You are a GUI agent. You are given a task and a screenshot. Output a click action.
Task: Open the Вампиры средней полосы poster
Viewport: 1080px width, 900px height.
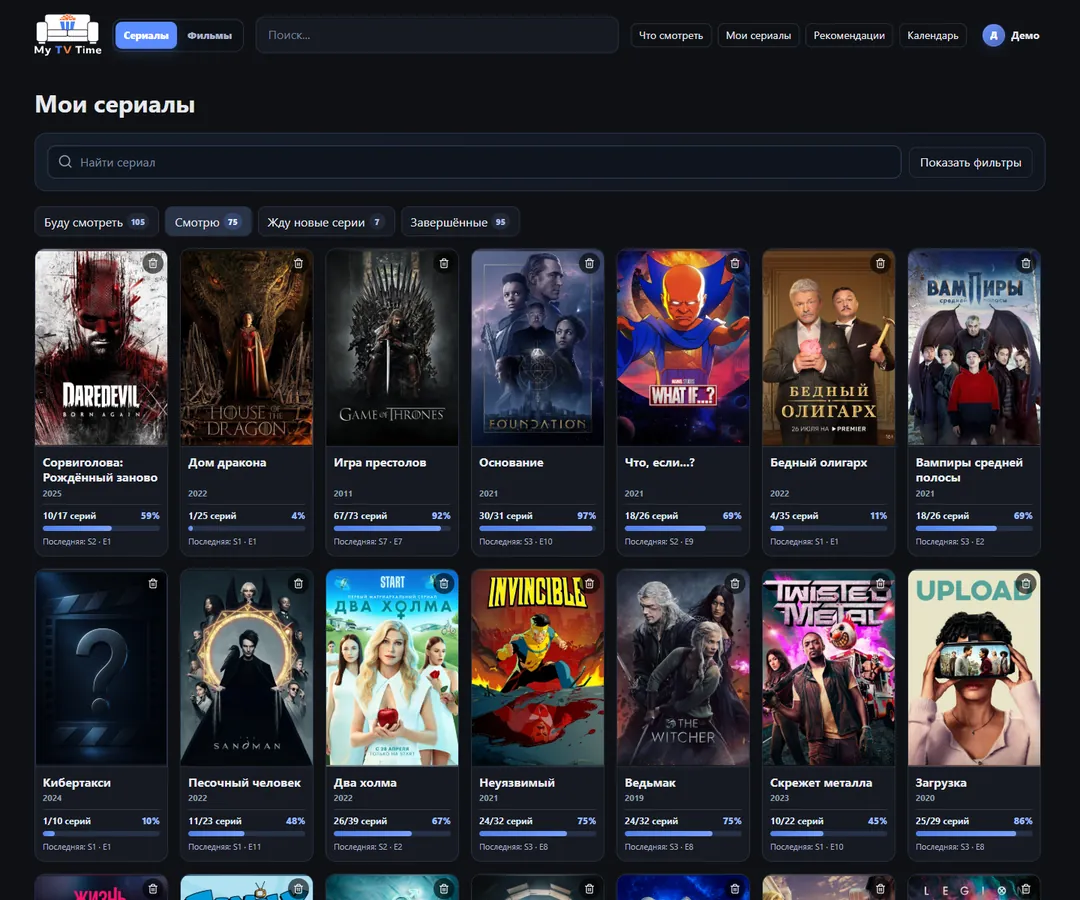(974, 347)
